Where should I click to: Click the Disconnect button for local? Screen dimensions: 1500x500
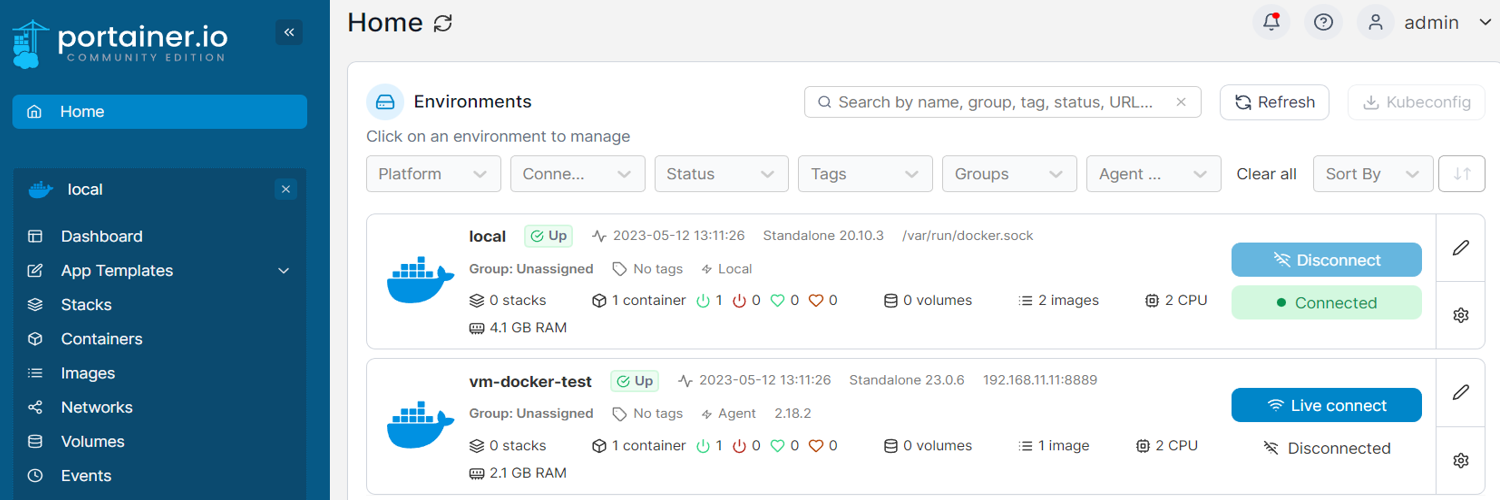click(1326, 260)
